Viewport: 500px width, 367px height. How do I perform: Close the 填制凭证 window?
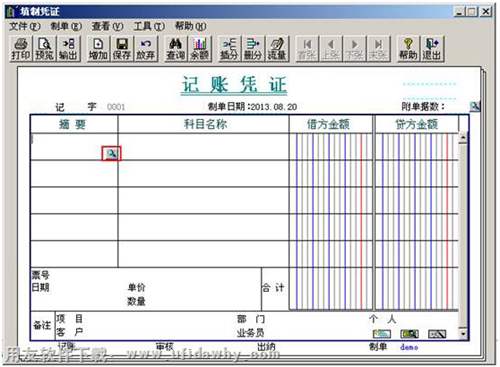486,12
